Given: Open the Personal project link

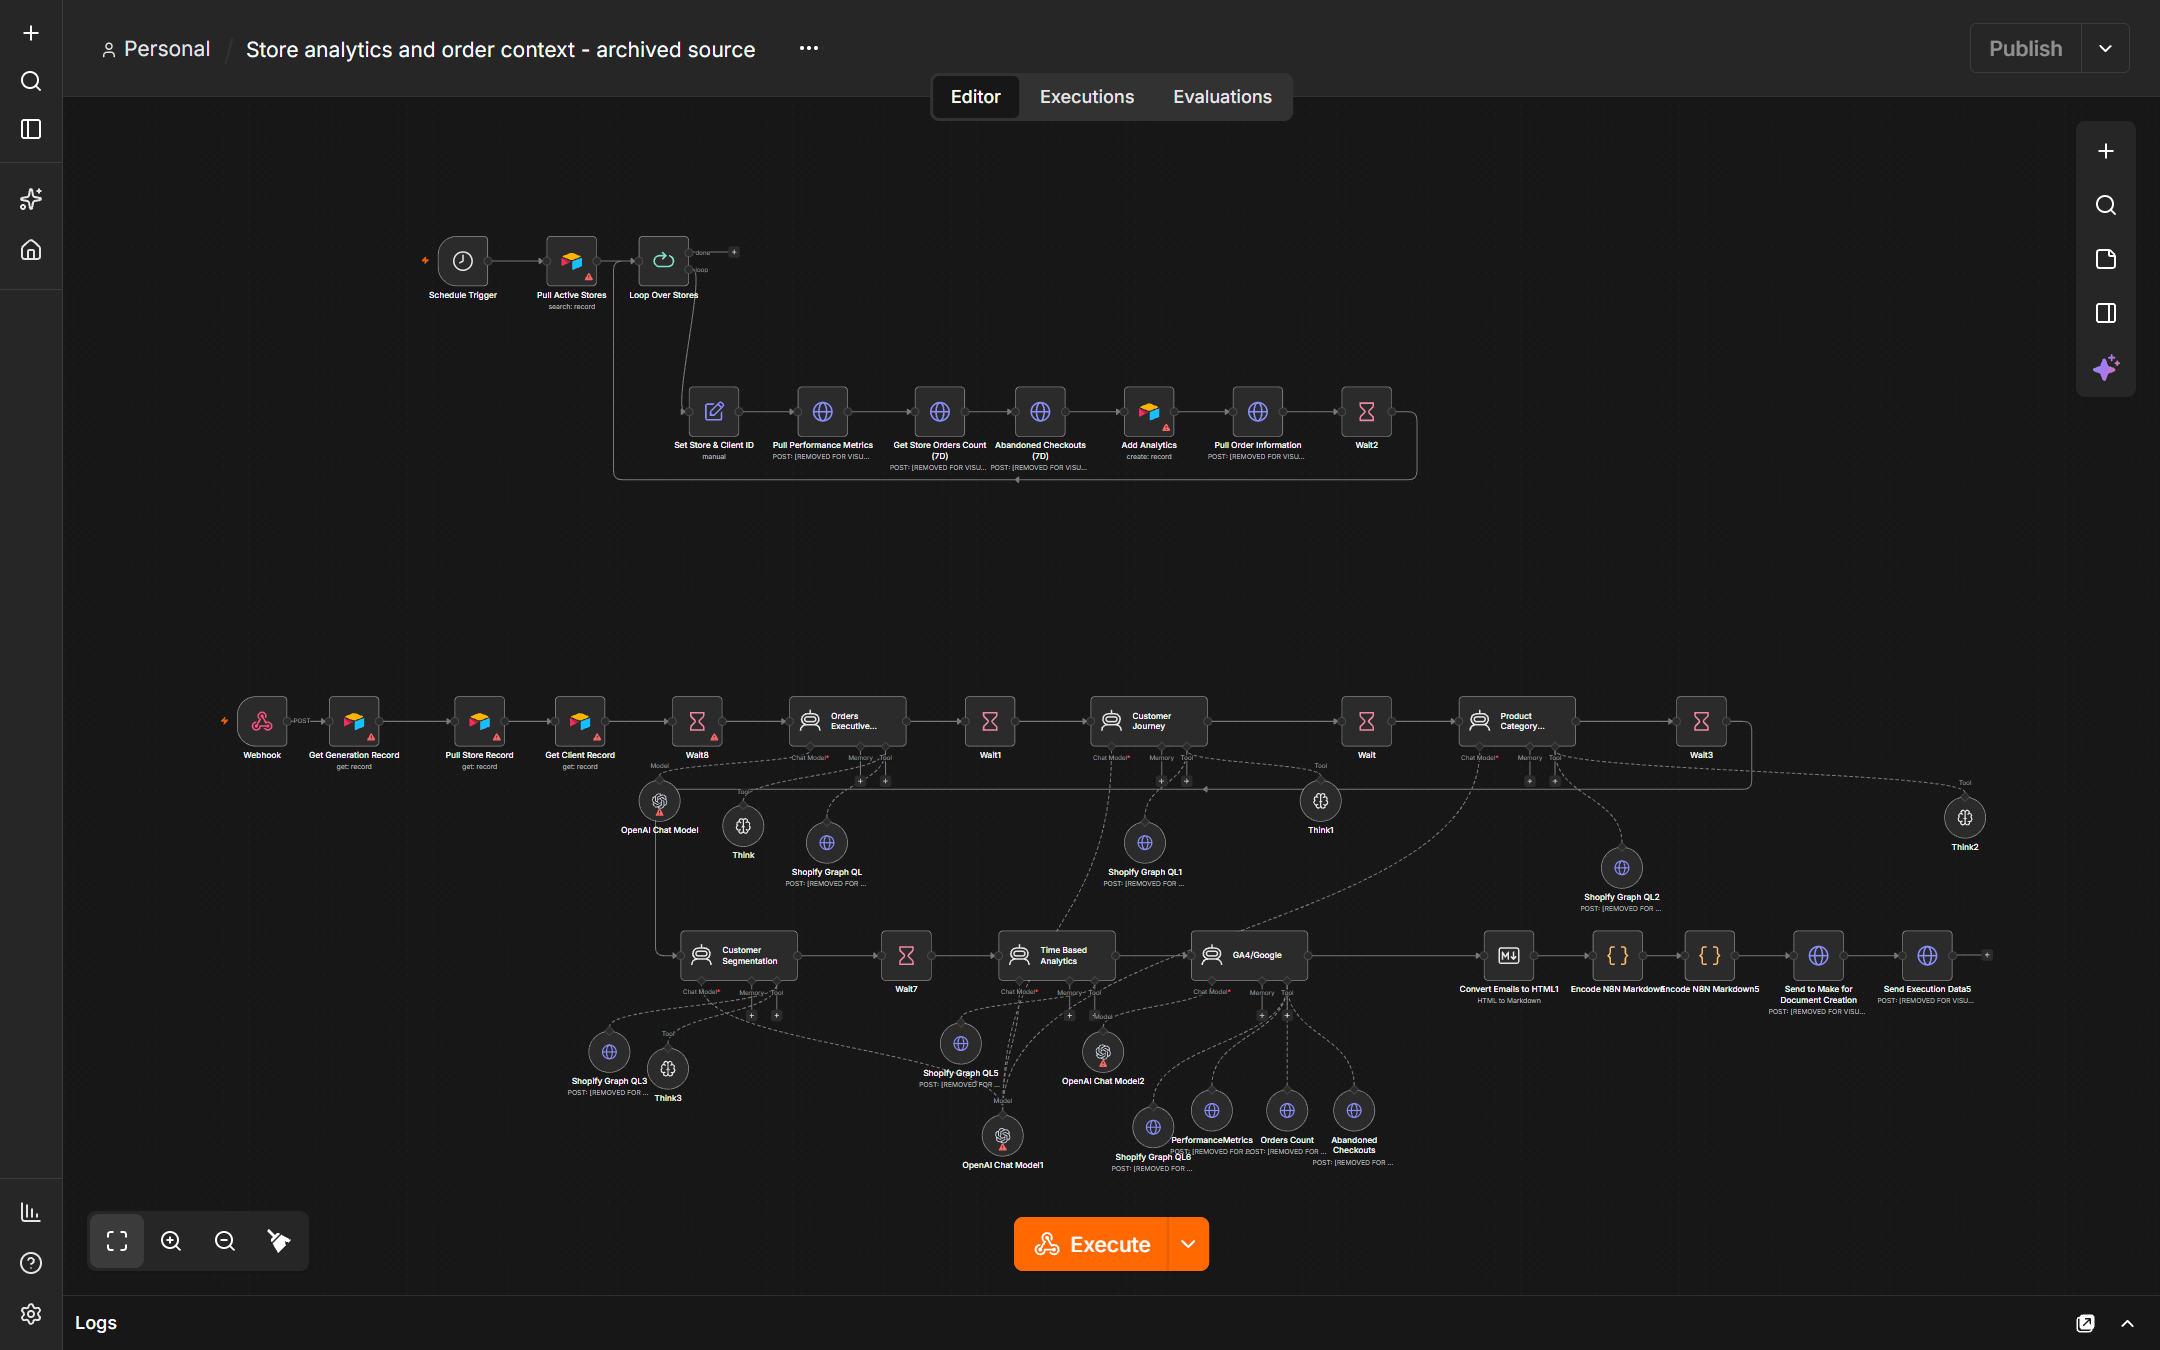Looking at the screenshot, I should point(156,49).
